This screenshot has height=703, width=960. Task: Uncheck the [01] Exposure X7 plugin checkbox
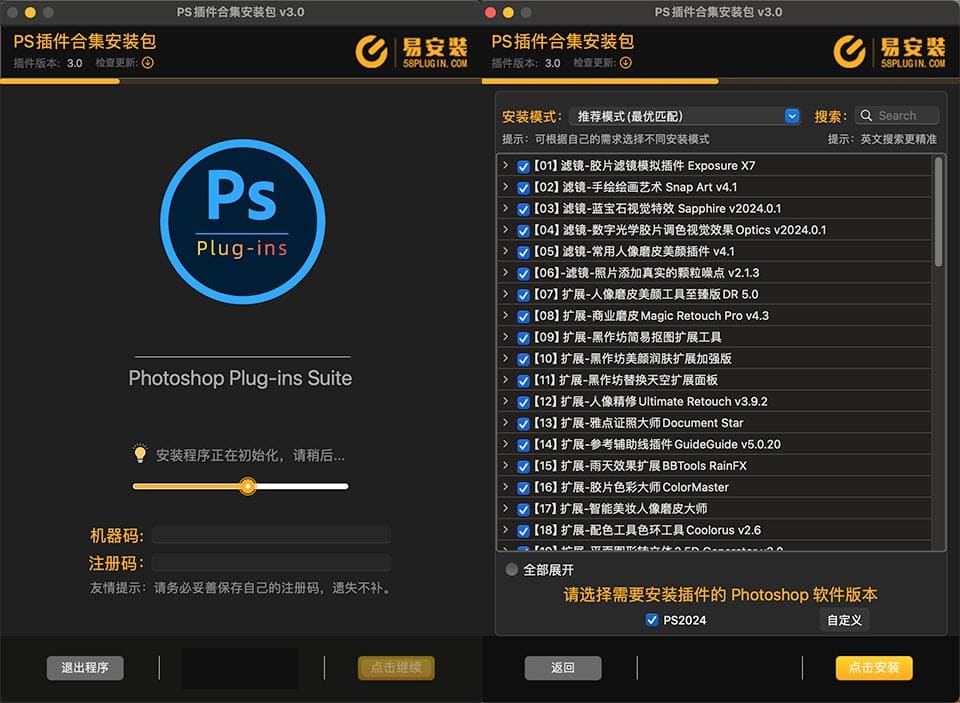pos(523,167)
